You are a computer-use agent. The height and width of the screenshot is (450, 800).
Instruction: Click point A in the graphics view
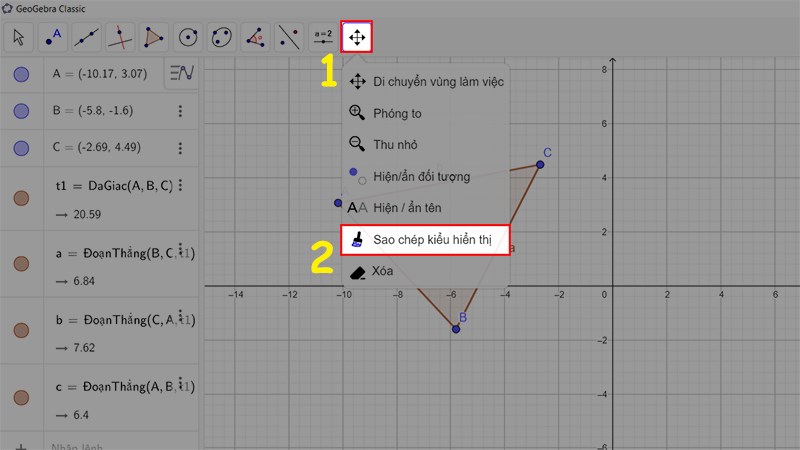click(x=338, y=203)
